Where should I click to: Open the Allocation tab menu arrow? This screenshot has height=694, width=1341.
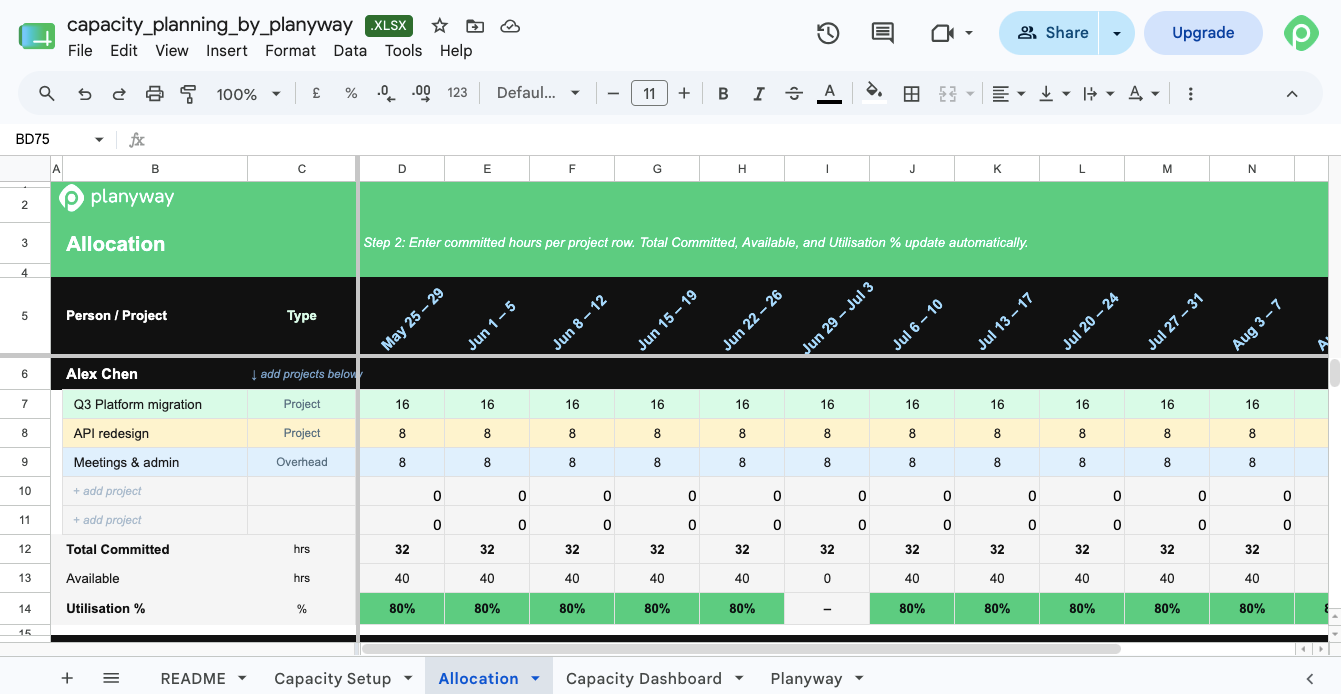pos(535,678)
